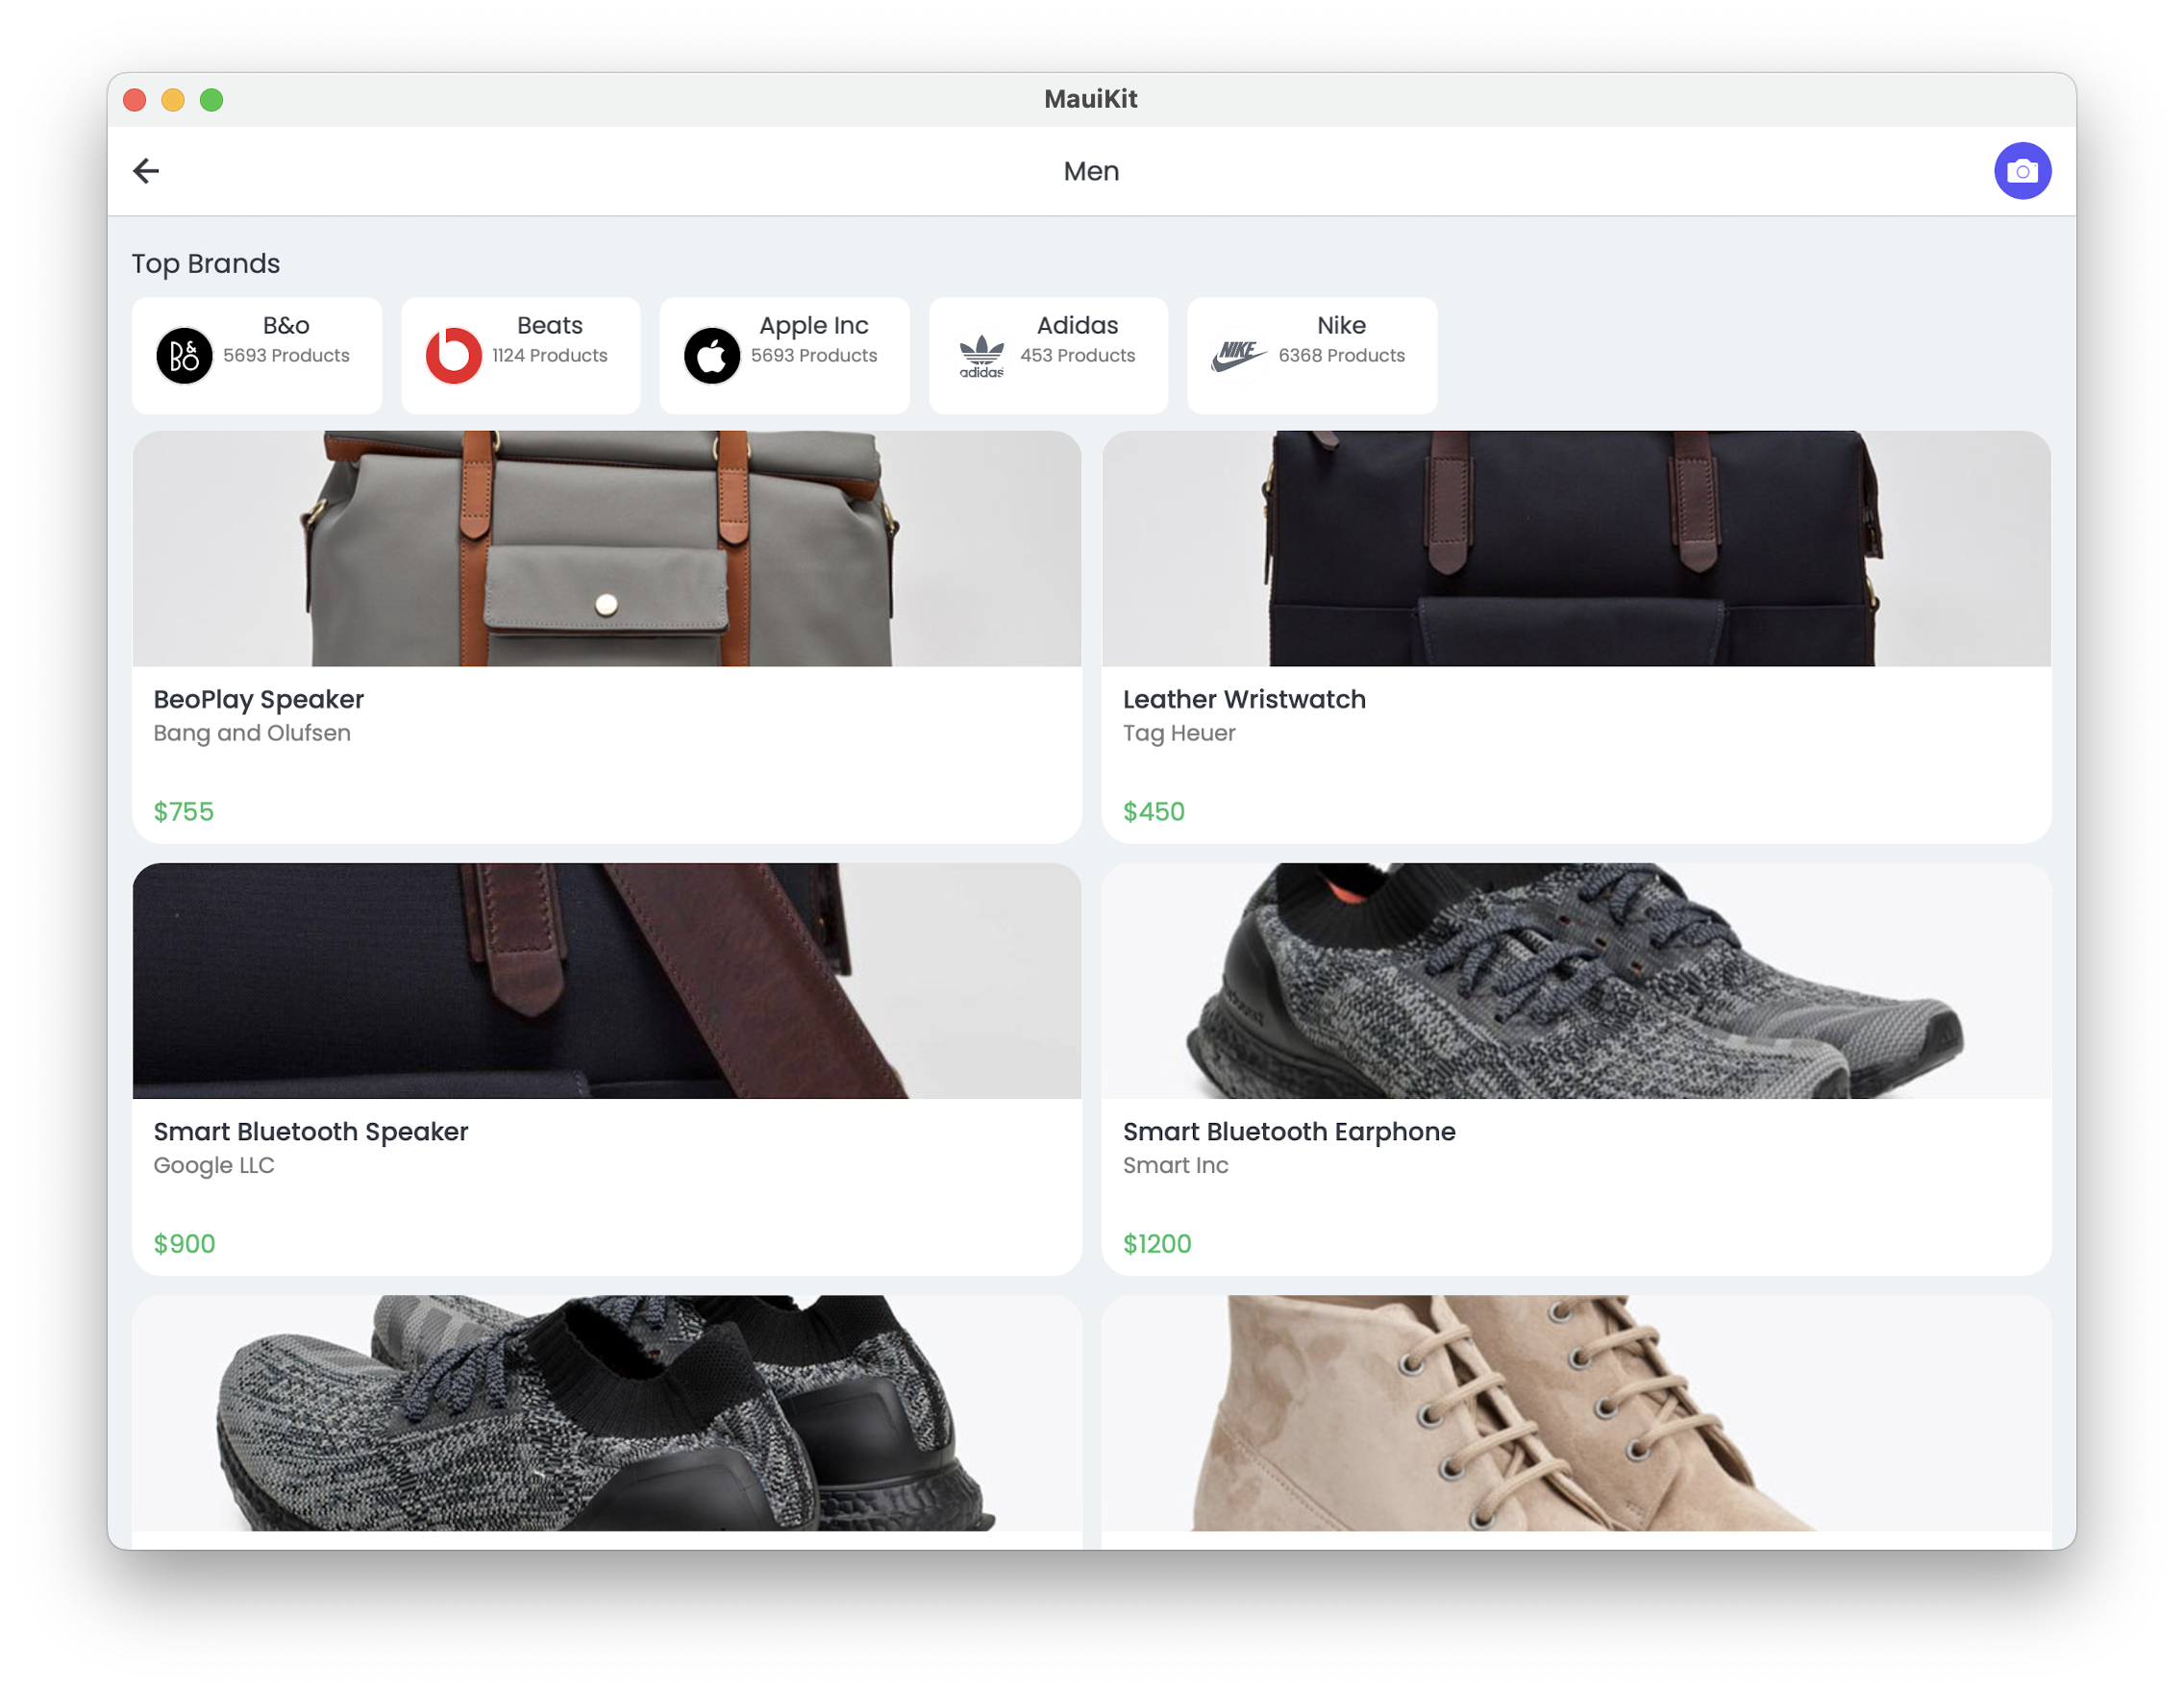Image resolution: width=2184 pixels, height=1692 pixels.
Task: Click the red Beats logo icon
Action: click(453, 355)
